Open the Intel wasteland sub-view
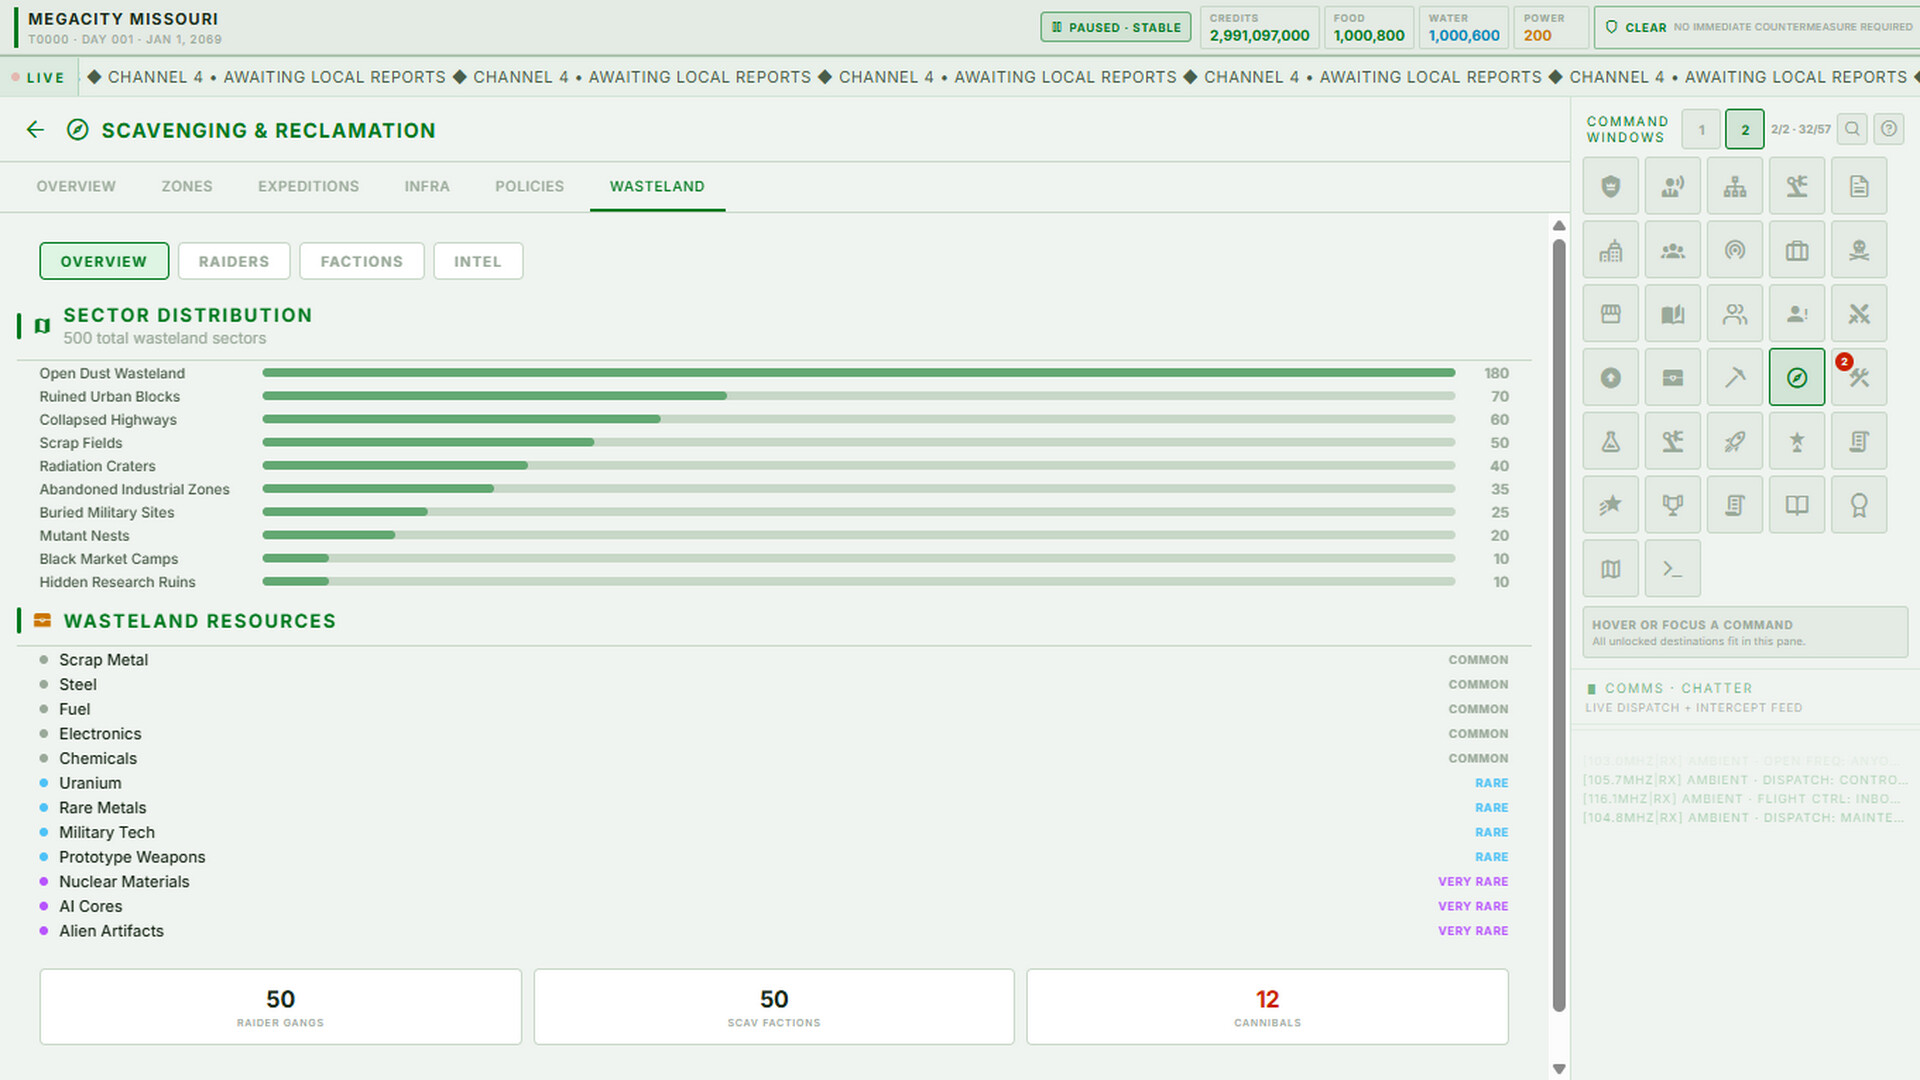Image resolution: width=1920 pixels, height=1080 pixels. pyautogui.click(x=478, y=261)
